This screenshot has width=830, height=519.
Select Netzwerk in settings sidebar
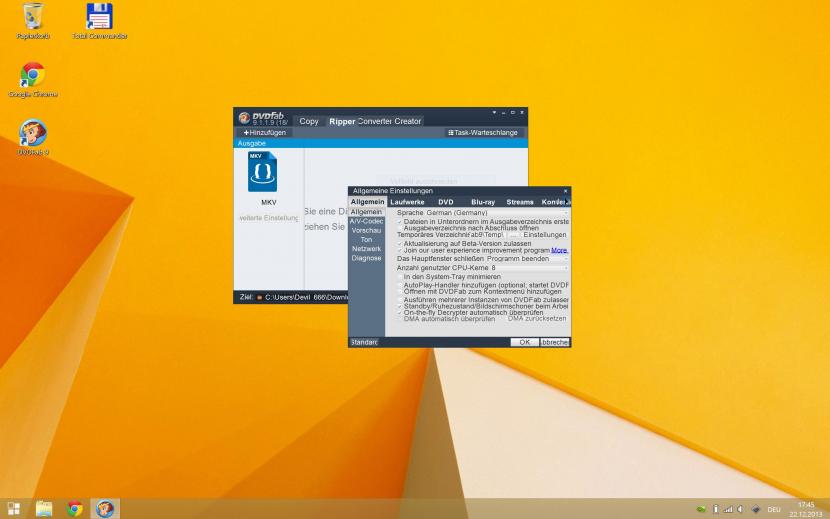366,248
